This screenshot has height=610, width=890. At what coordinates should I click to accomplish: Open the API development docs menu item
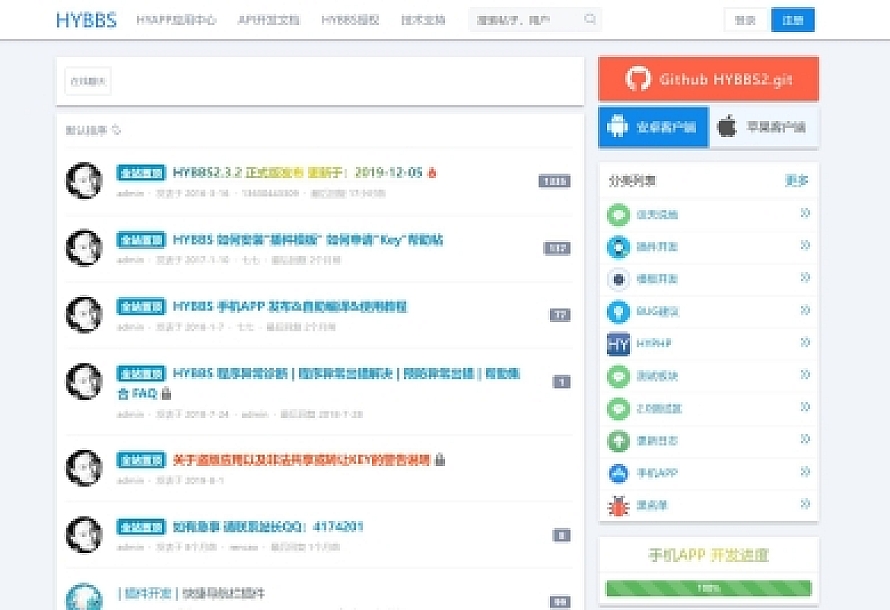pyautogui.click(x=268, y=20)
